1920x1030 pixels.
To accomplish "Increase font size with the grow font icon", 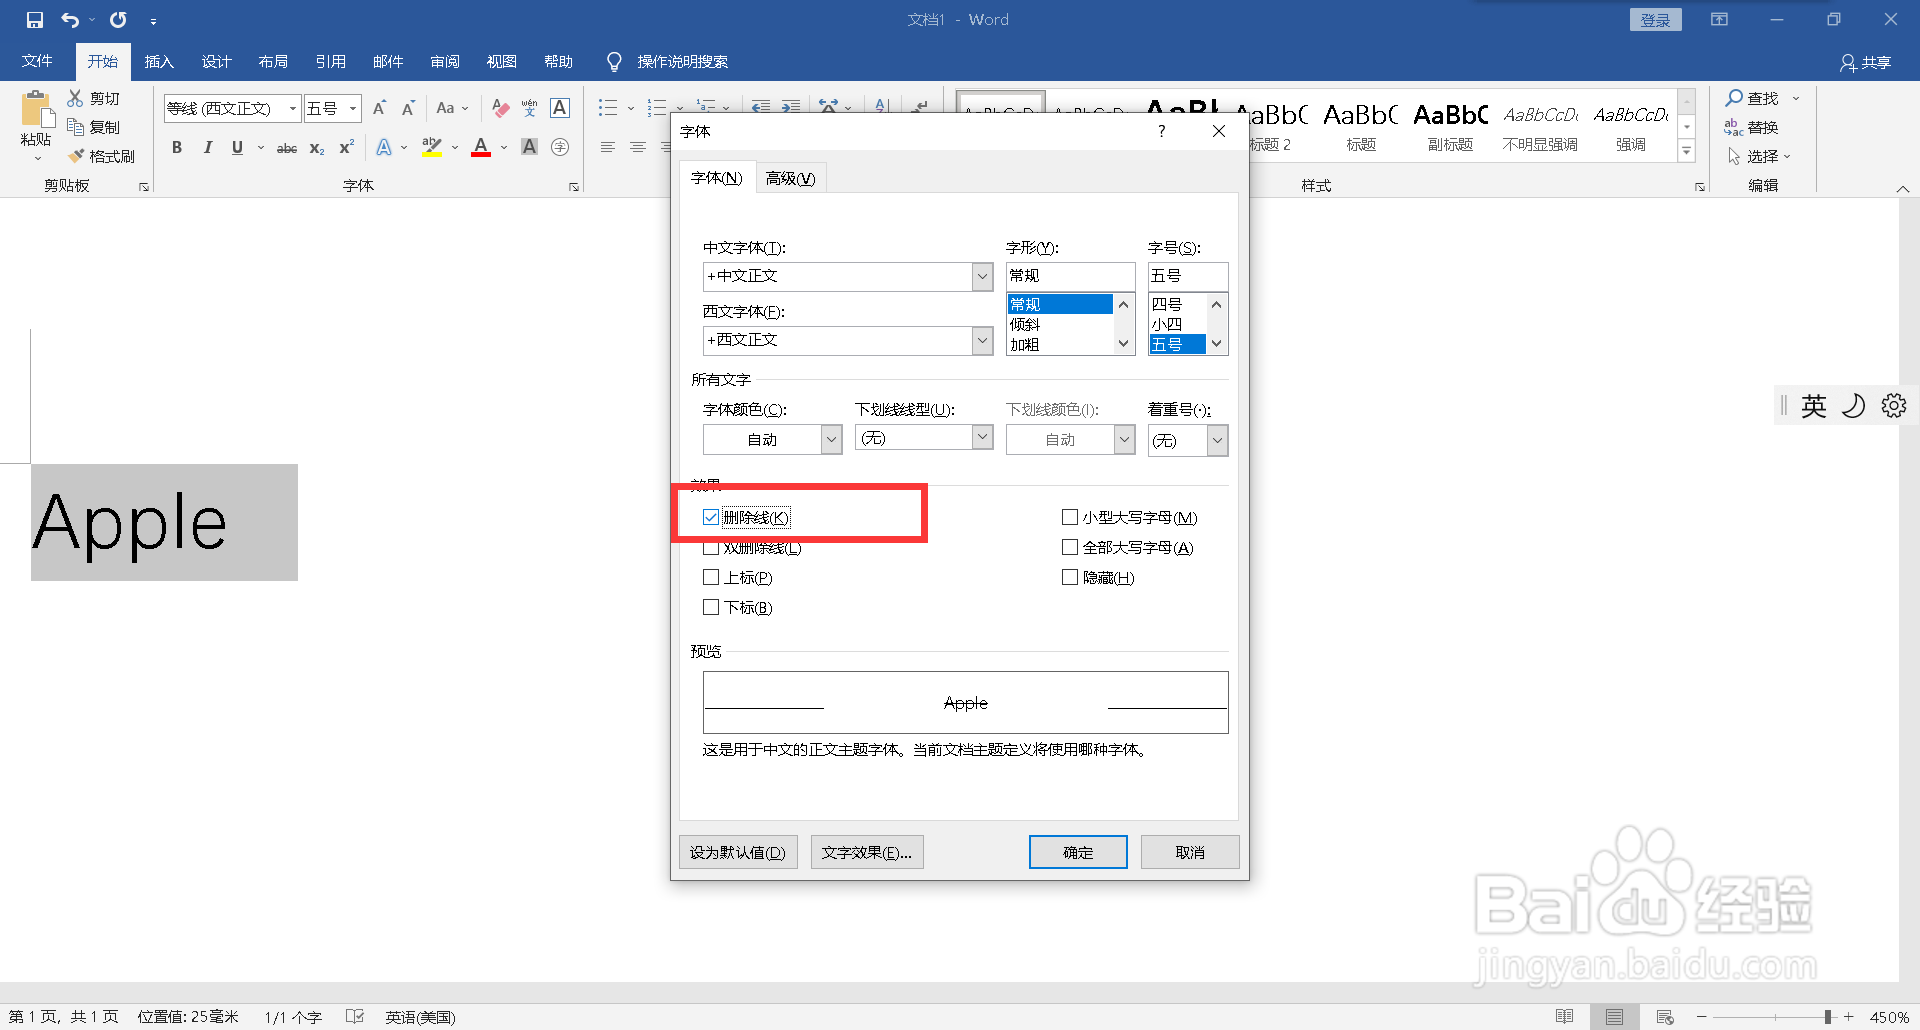I will 379,108.
